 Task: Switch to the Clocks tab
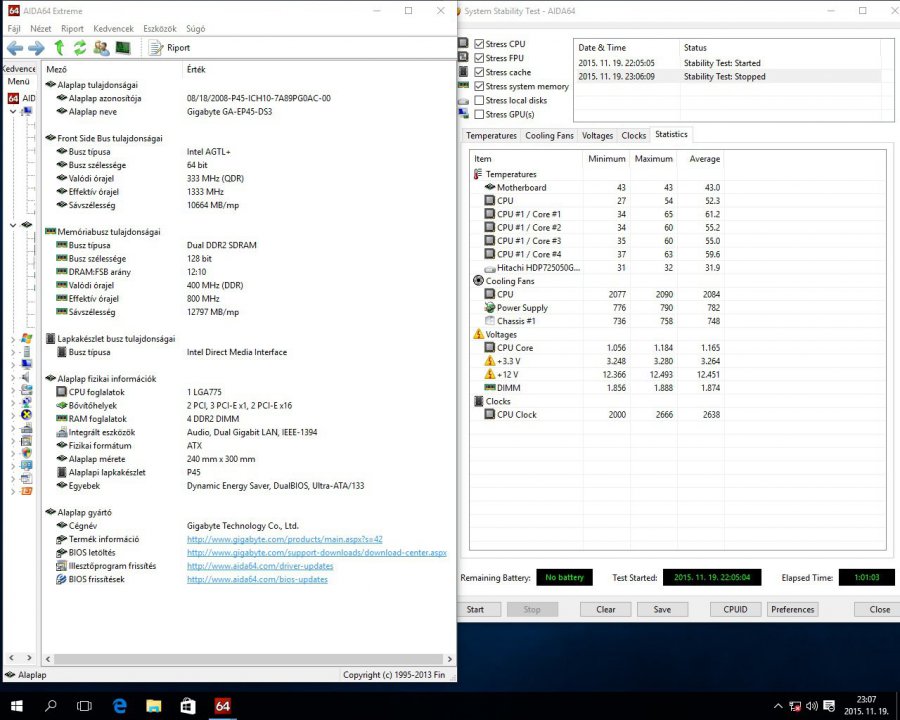[x=634, y=136]
